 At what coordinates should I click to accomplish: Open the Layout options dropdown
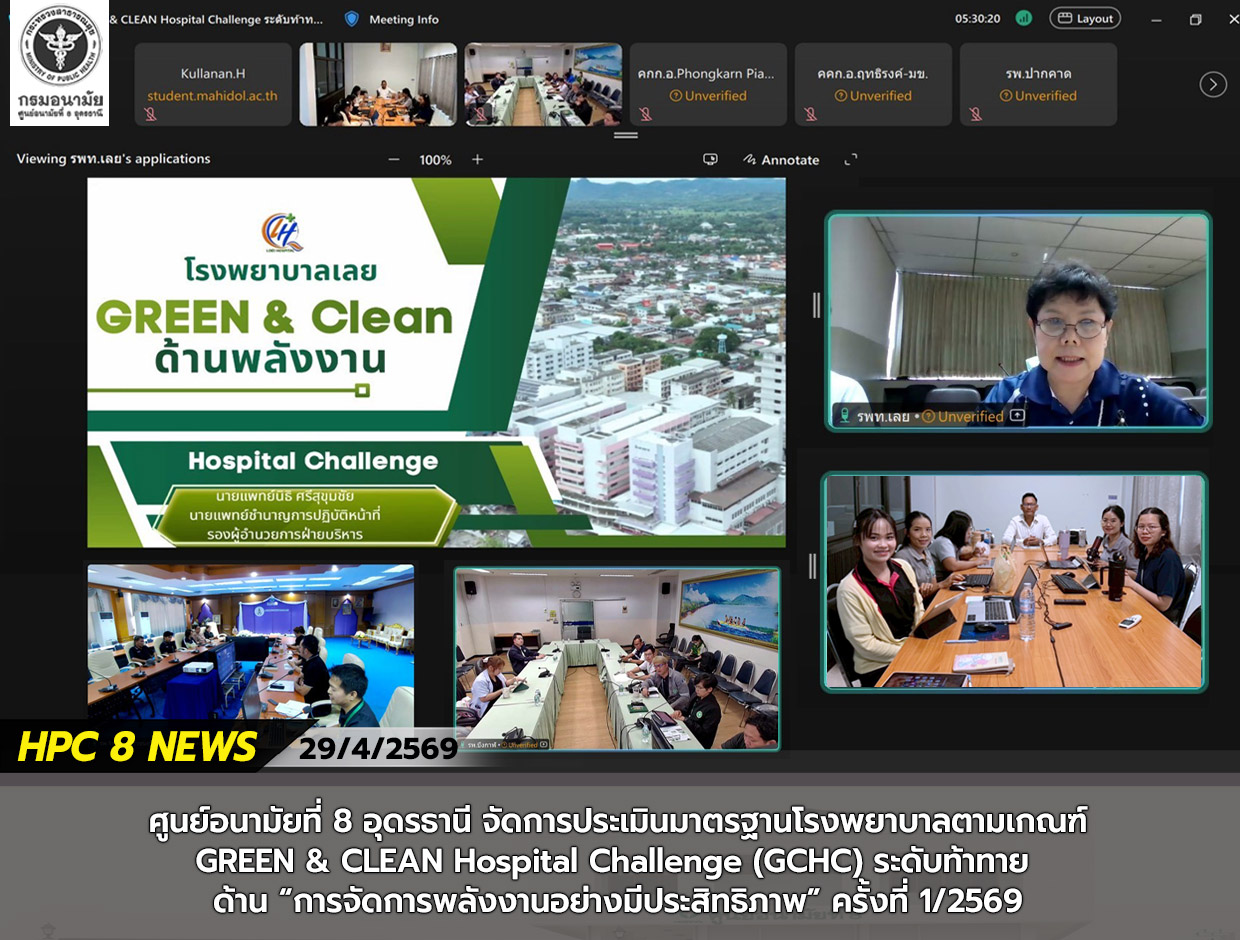[1085, 19]
